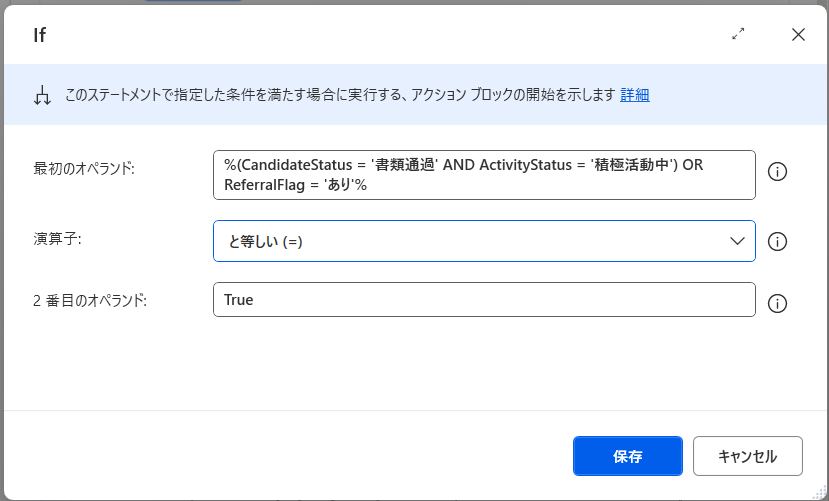Image resolution: width=829 pixels, height=501 pixels.
Task: Focus the second operand field containing True
Action: [484, 300]
